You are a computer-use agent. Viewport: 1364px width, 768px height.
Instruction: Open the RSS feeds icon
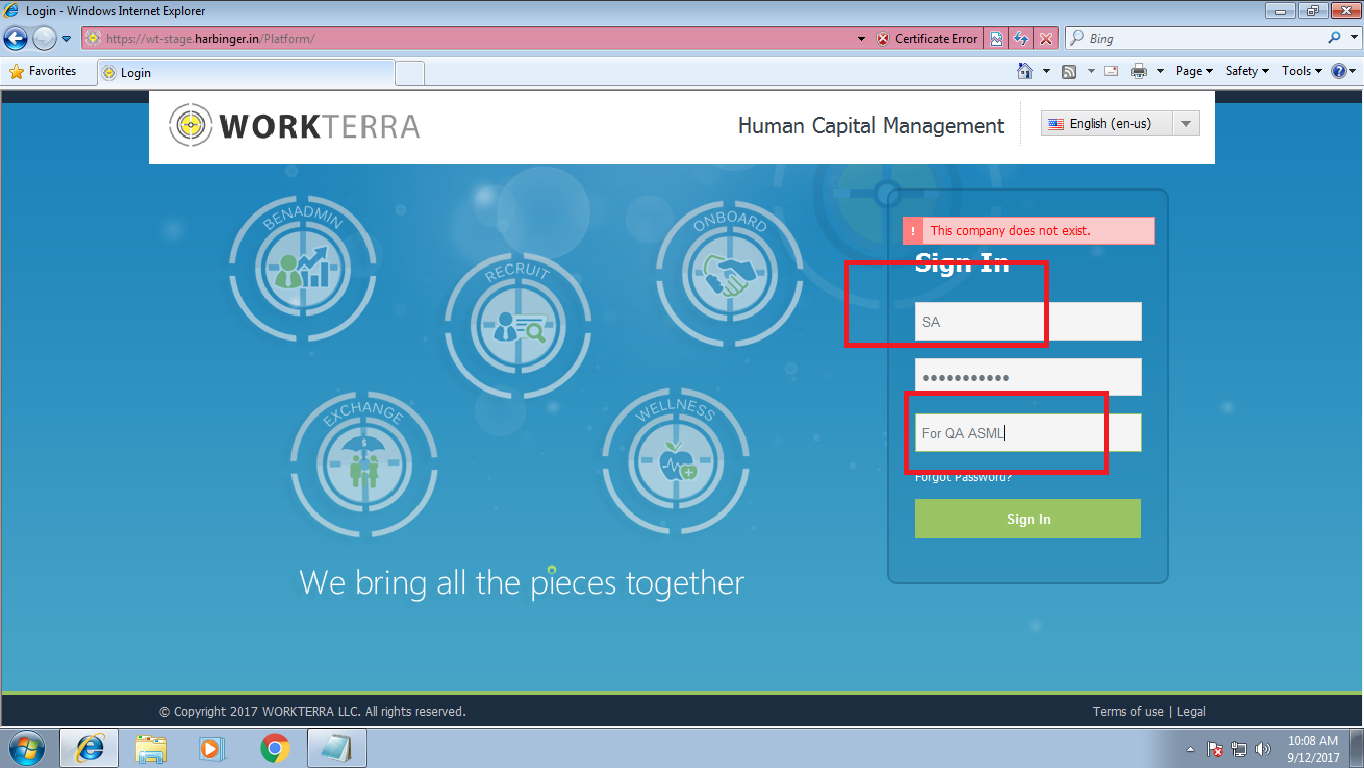1069,71
